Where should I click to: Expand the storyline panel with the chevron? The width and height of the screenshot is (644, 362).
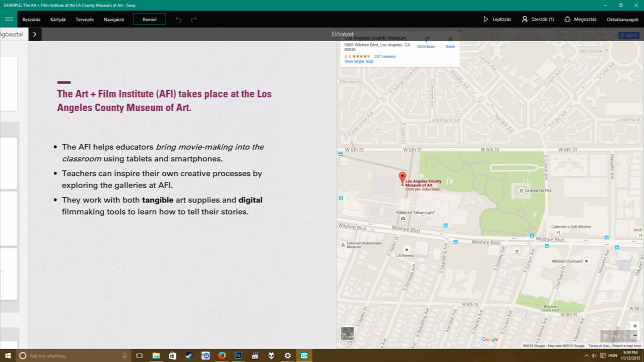[x=35, y=34]
